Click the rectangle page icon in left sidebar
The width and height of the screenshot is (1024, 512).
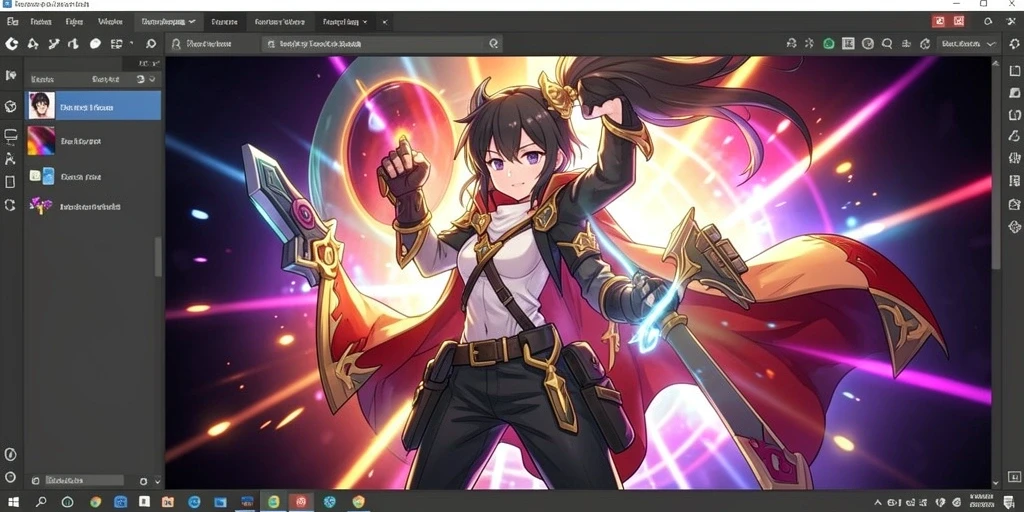click(10, 182)
